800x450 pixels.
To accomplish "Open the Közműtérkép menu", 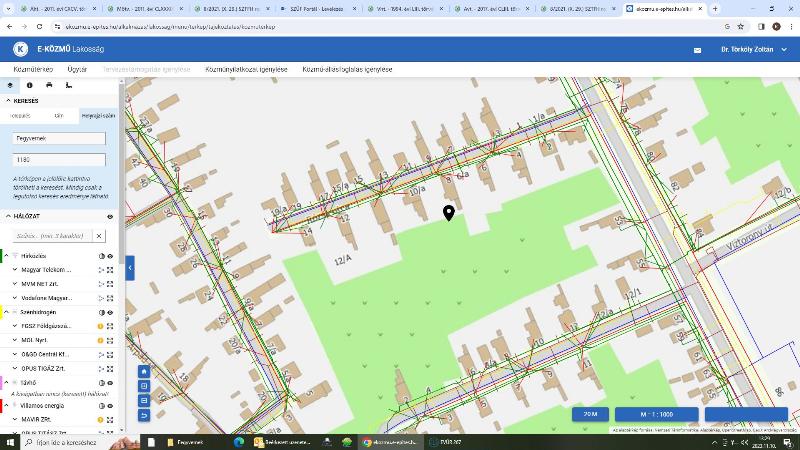I will click(33, 69).
